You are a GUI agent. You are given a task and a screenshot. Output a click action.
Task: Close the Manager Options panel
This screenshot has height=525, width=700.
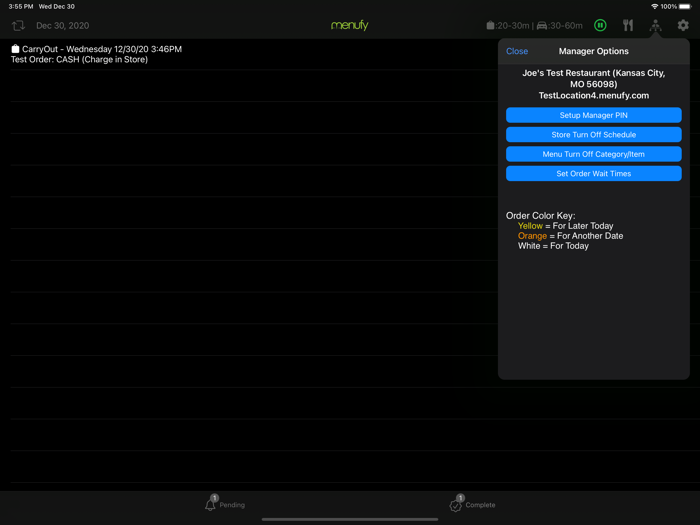point(517,51)
